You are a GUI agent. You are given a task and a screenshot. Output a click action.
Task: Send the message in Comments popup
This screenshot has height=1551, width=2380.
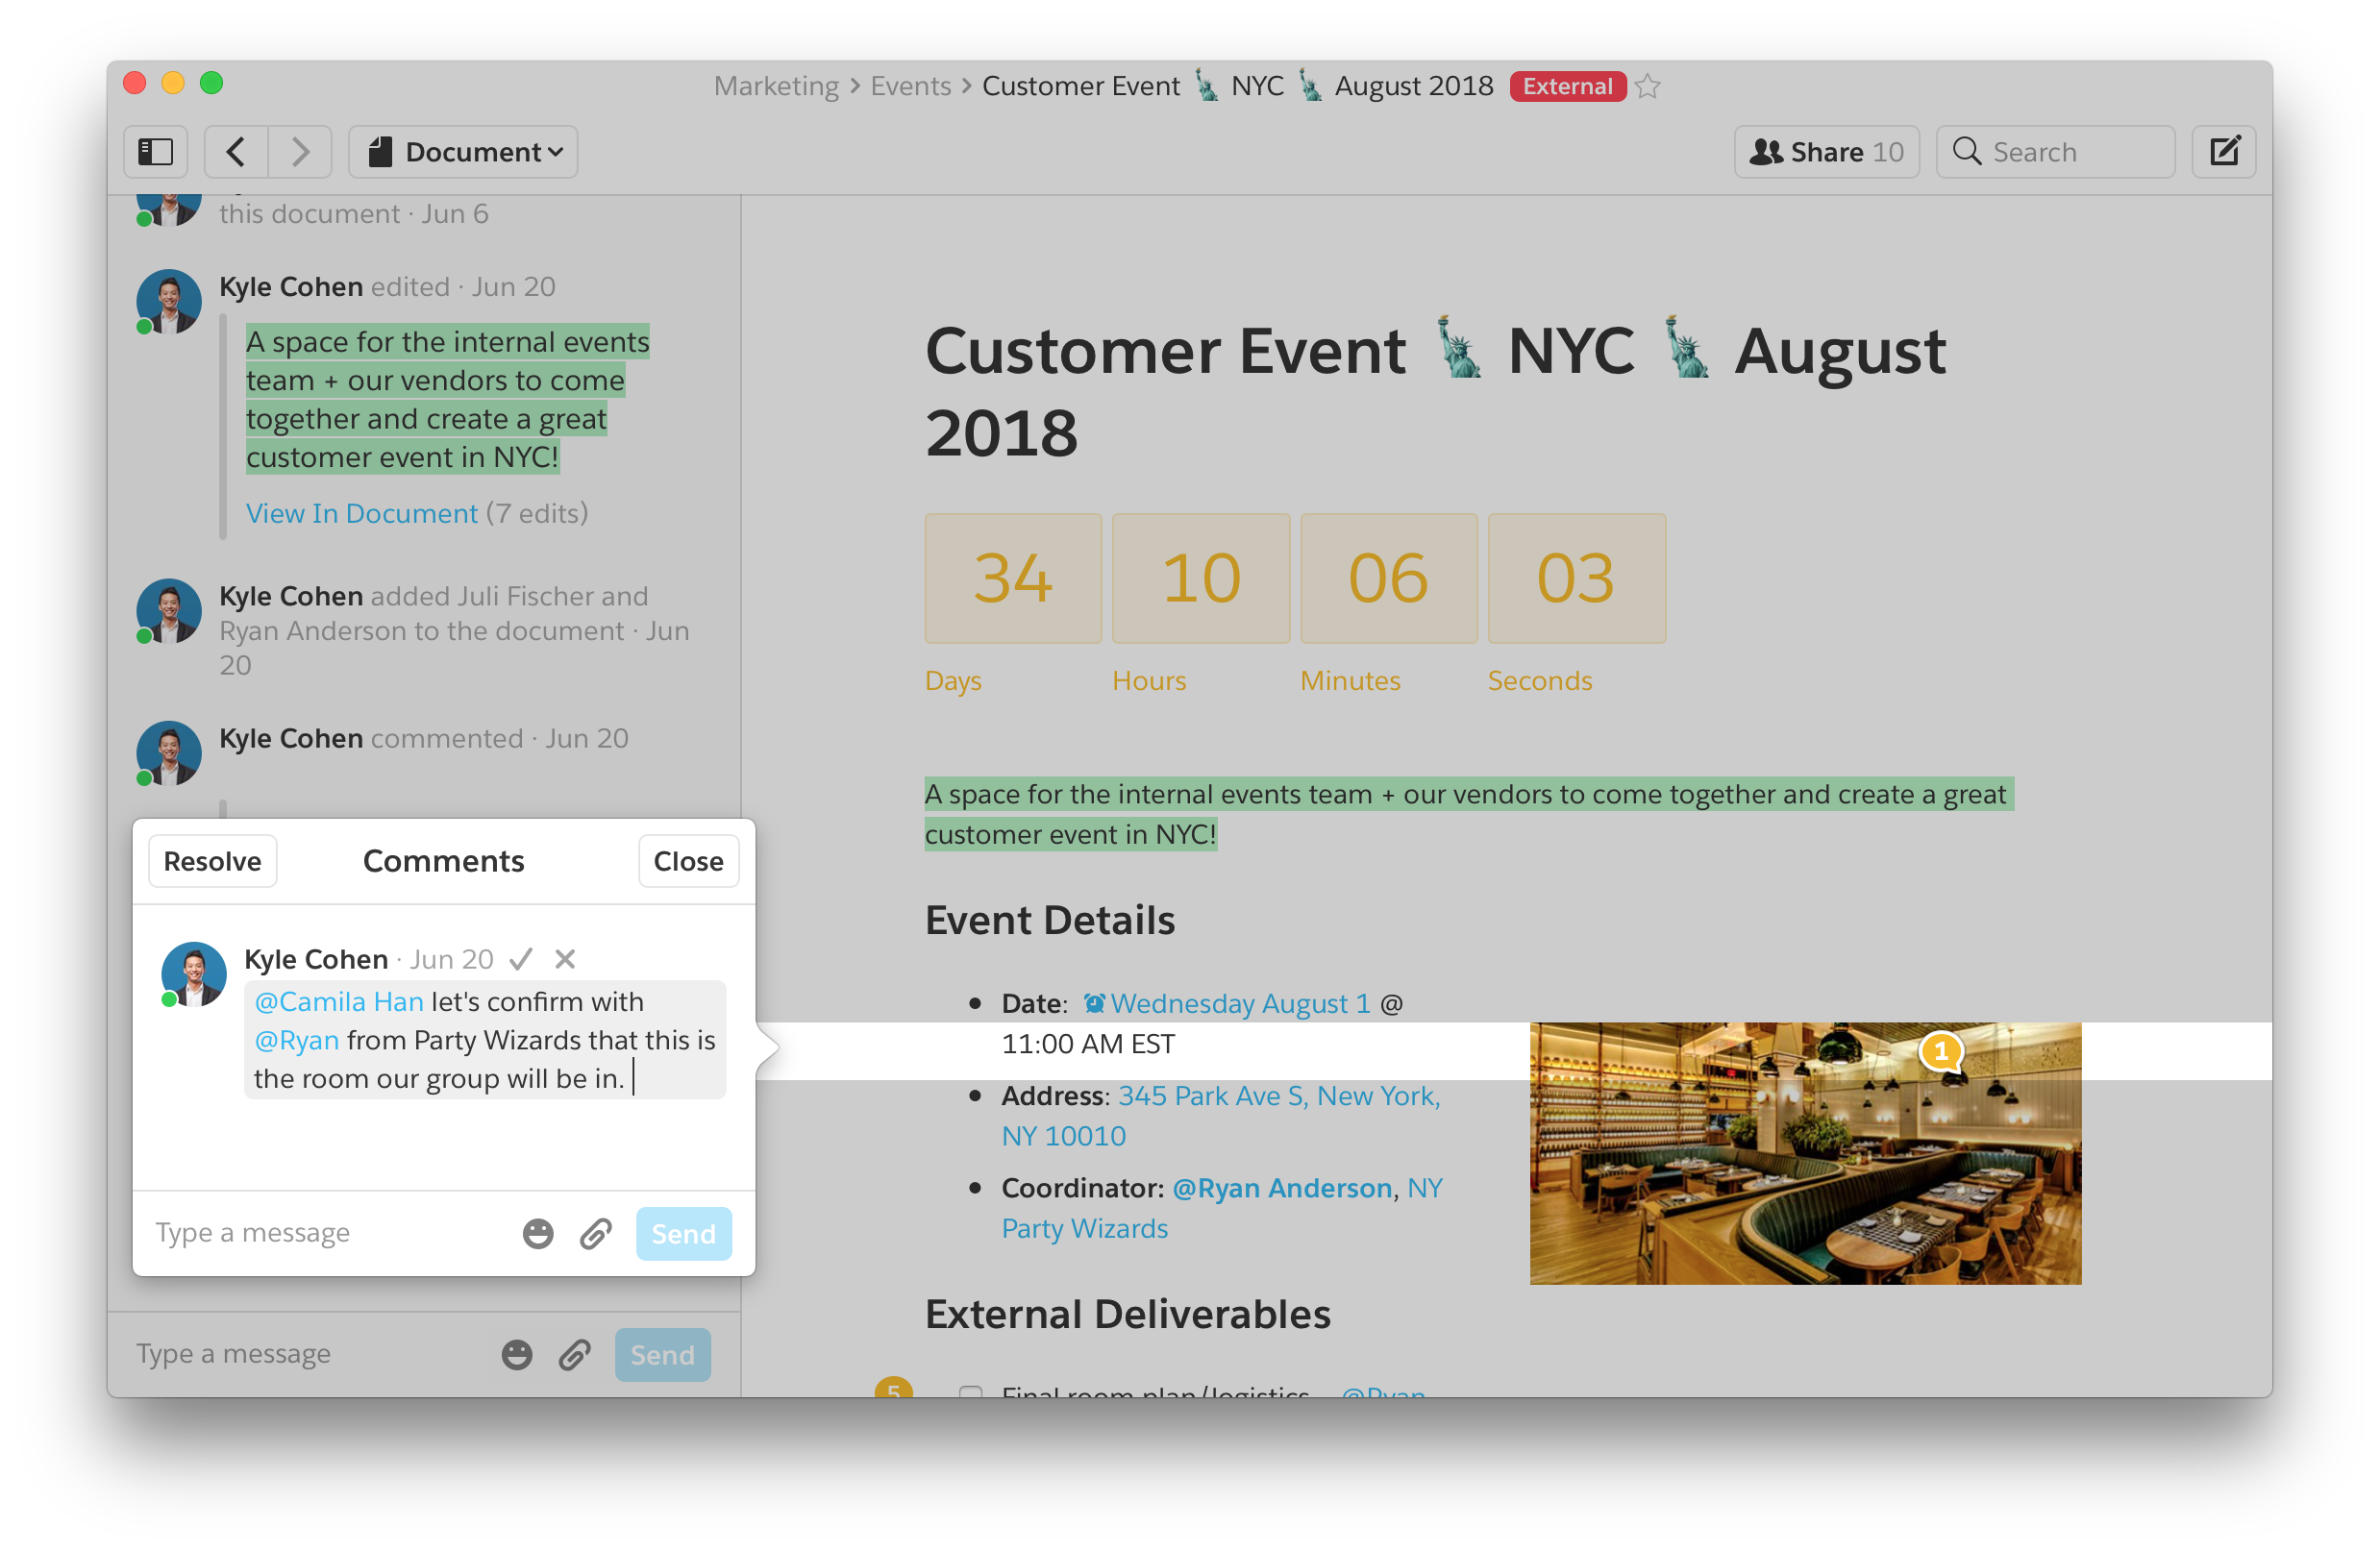pyautogui.click(x=684, y=1234)
